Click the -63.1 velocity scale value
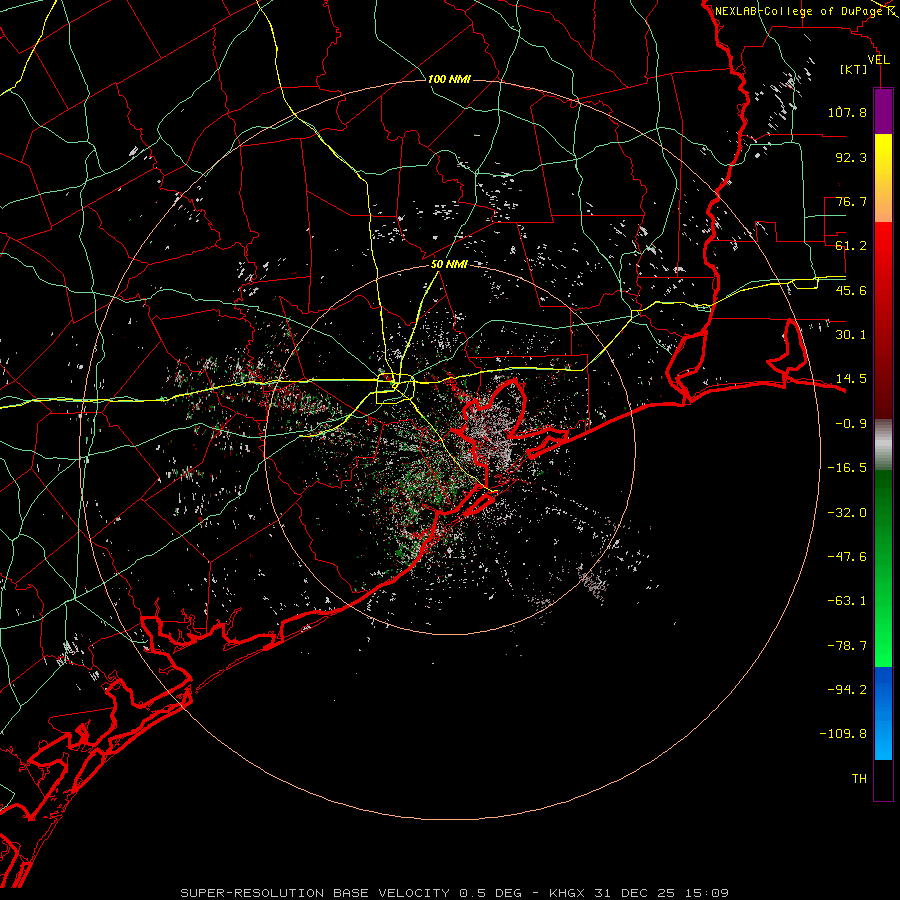900x900 pixels. coord(847,601)
